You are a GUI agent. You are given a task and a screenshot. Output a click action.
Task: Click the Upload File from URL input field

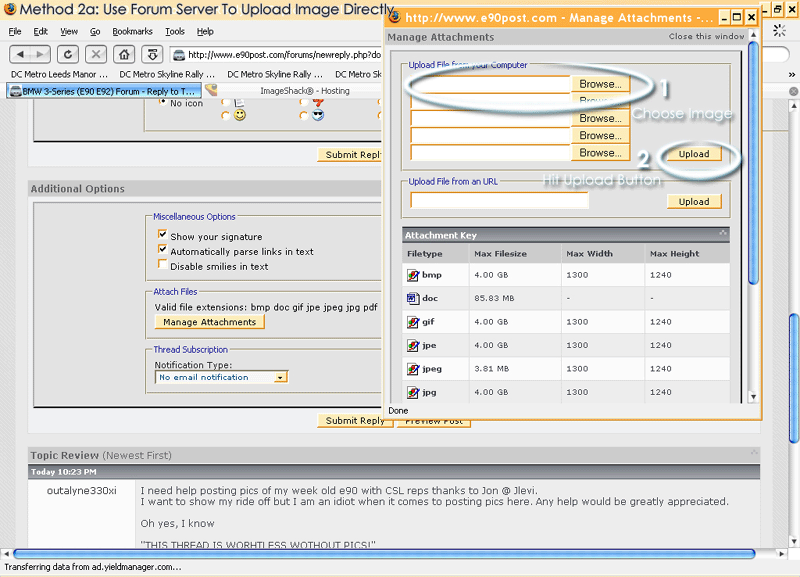point(499,200)
